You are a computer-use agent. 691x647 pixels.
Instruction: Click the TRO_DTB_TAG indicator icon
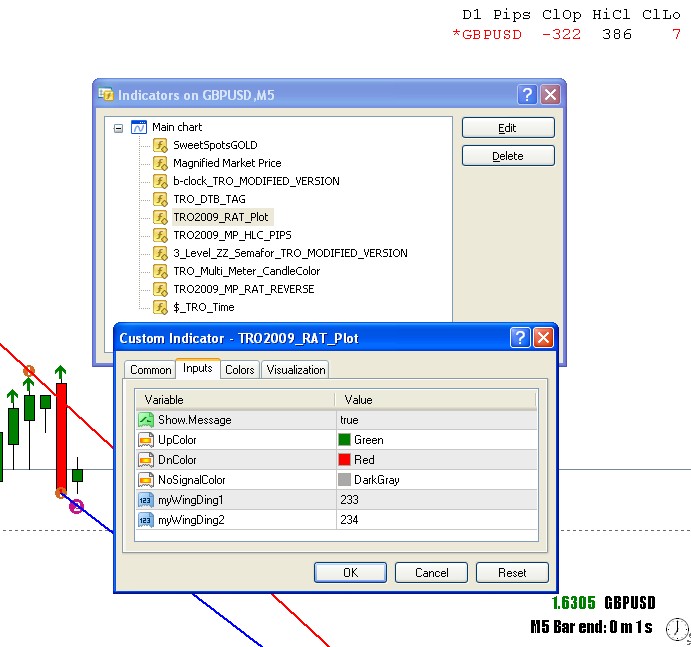(x=160, y=199)
